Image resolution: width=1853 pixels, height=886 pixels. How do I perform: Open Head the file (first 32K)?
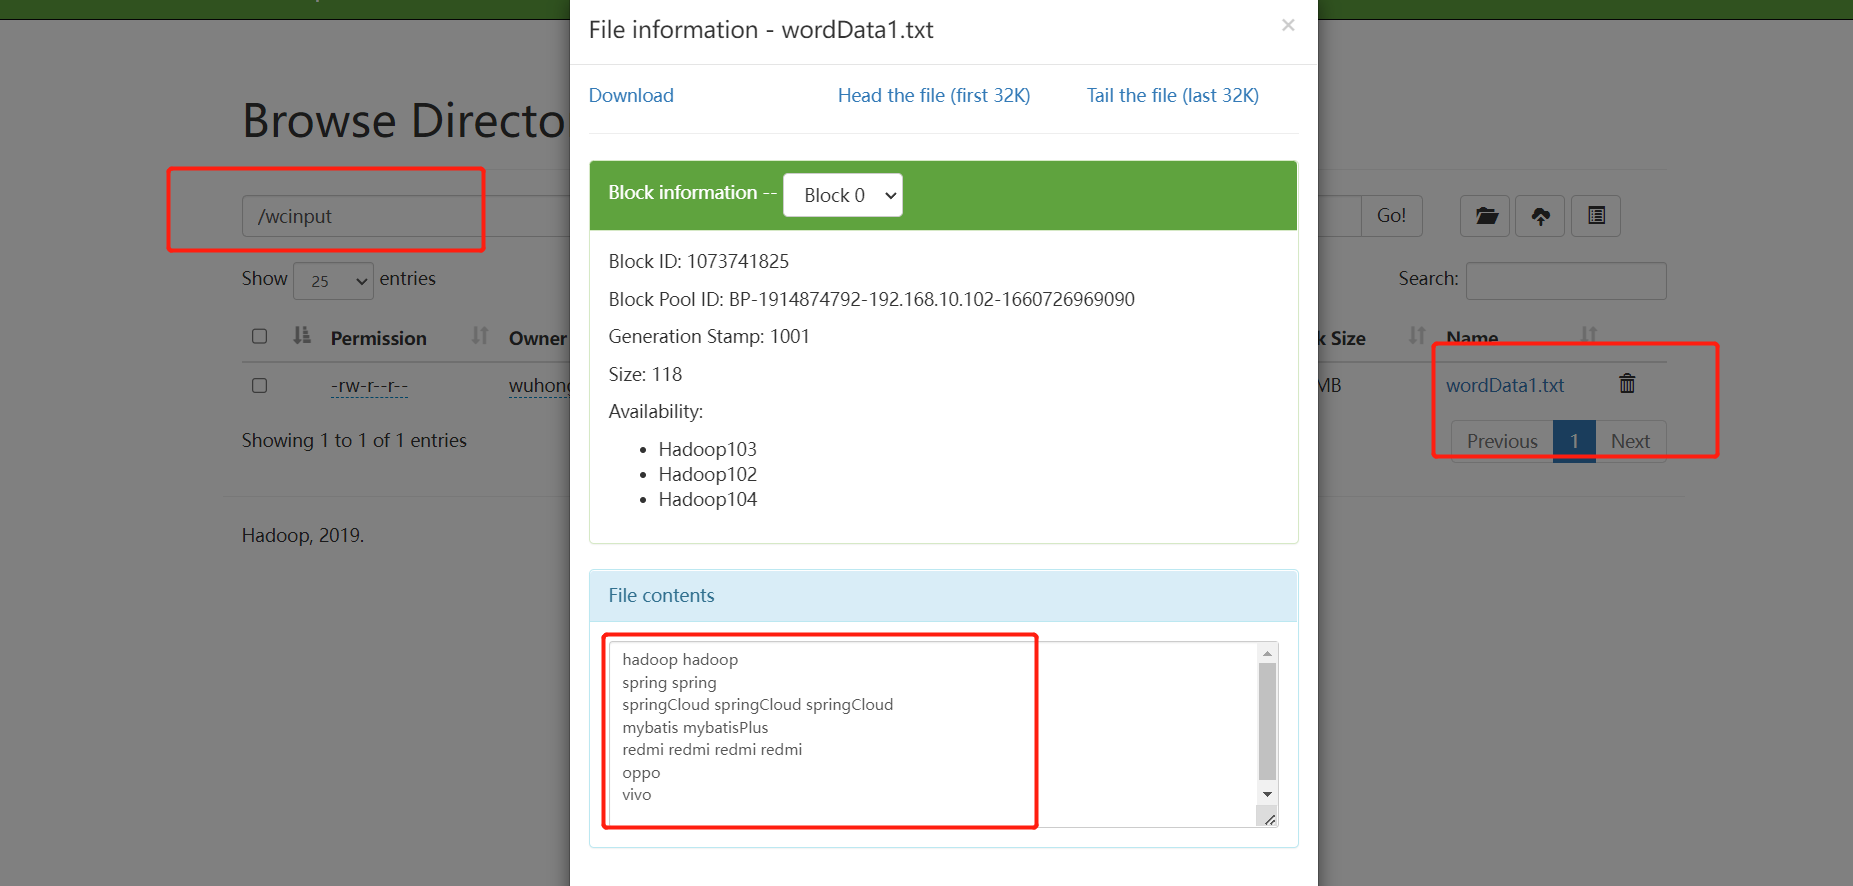coord(934,96)
